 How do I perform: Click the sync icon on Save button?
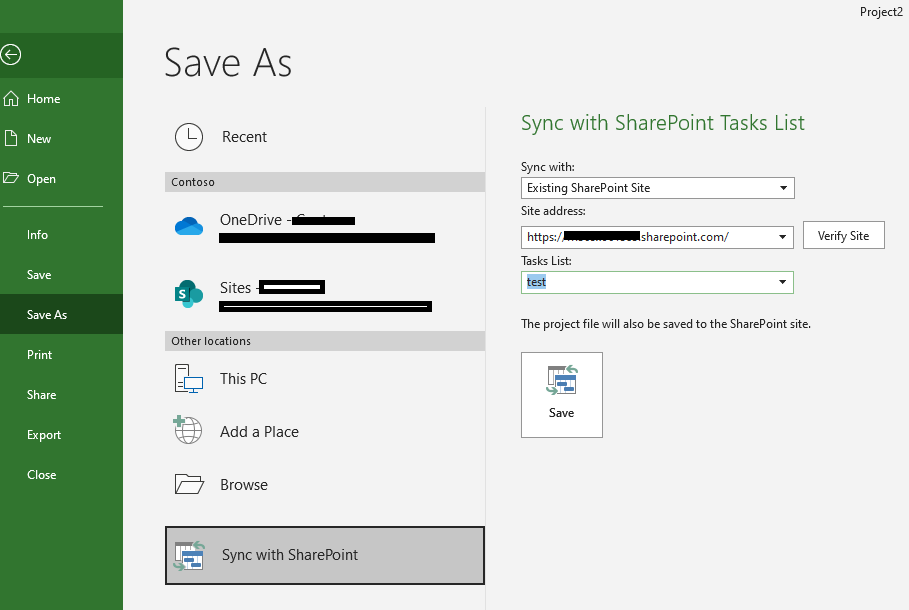pyautogui.click(x=562, y=380)
